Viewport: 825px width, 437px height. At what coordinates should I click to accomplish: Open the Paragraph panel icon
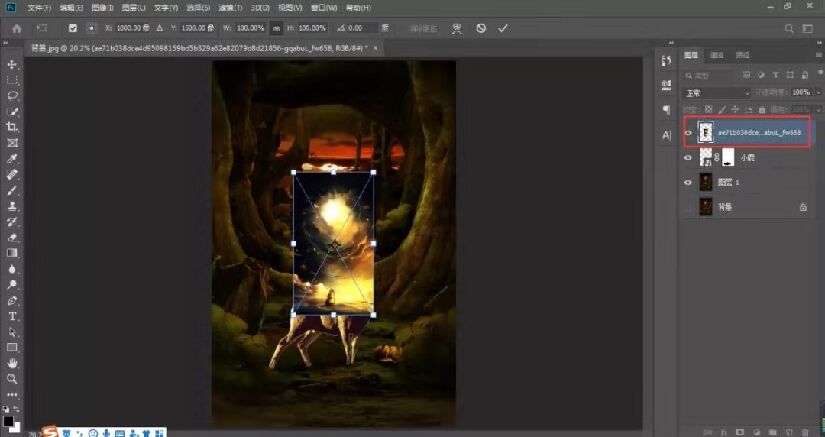(667, 110)
